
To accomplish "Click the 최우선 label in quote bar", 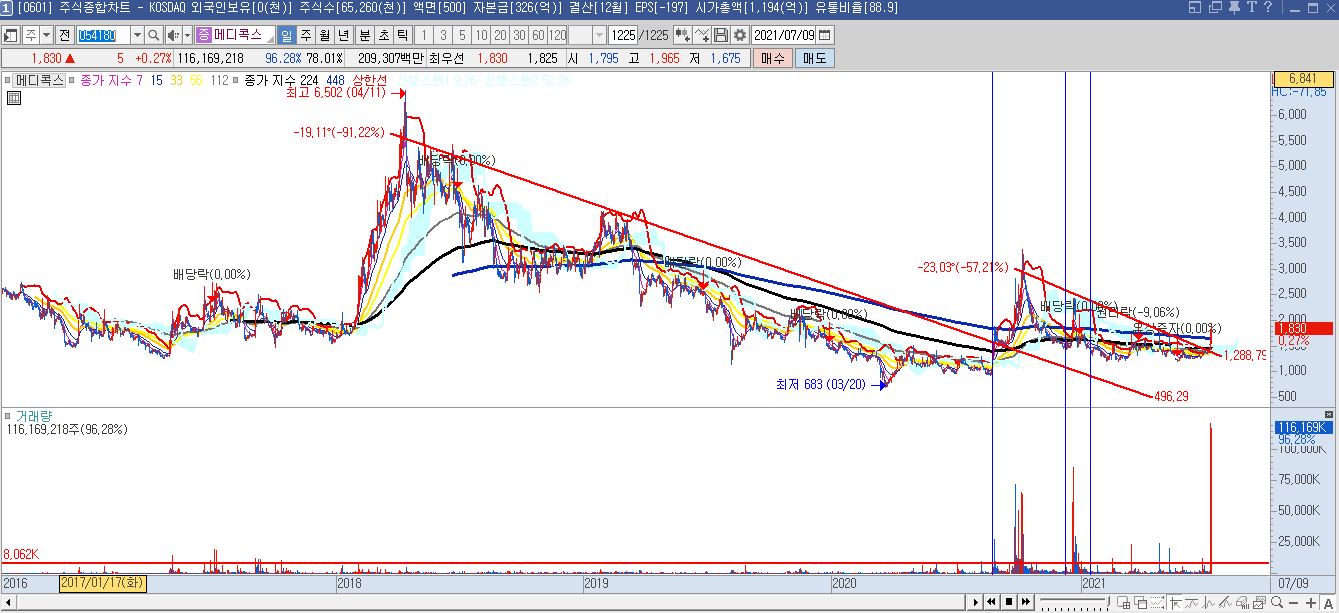I will click(x=447, y=59).
